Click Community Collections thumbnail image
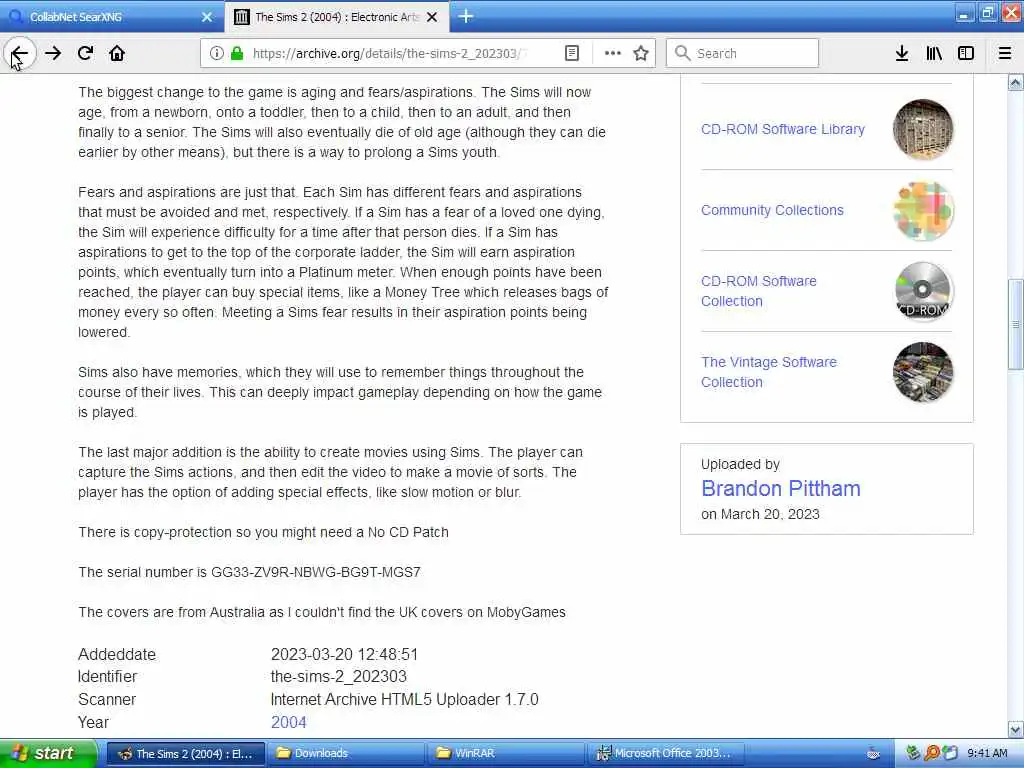This screenshot has height=768, width=1024. pyautogui.click(x=923, y=210)
